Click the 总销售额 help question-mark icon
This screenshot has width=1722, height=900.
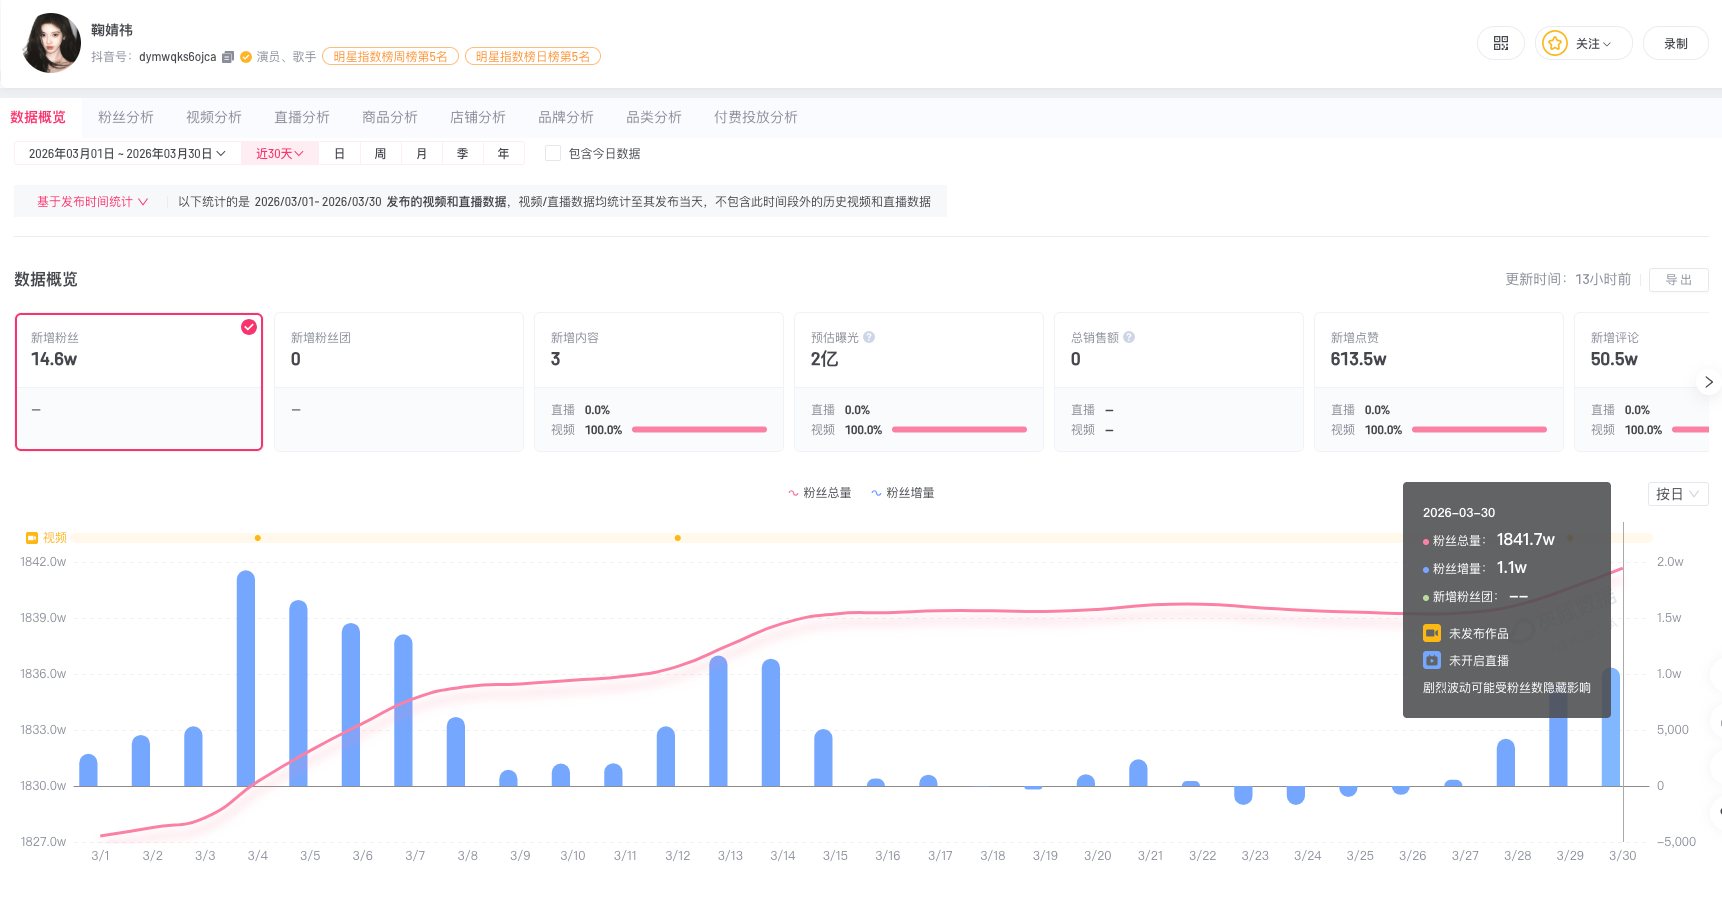pyautogui.click(x=1128, y=337)
